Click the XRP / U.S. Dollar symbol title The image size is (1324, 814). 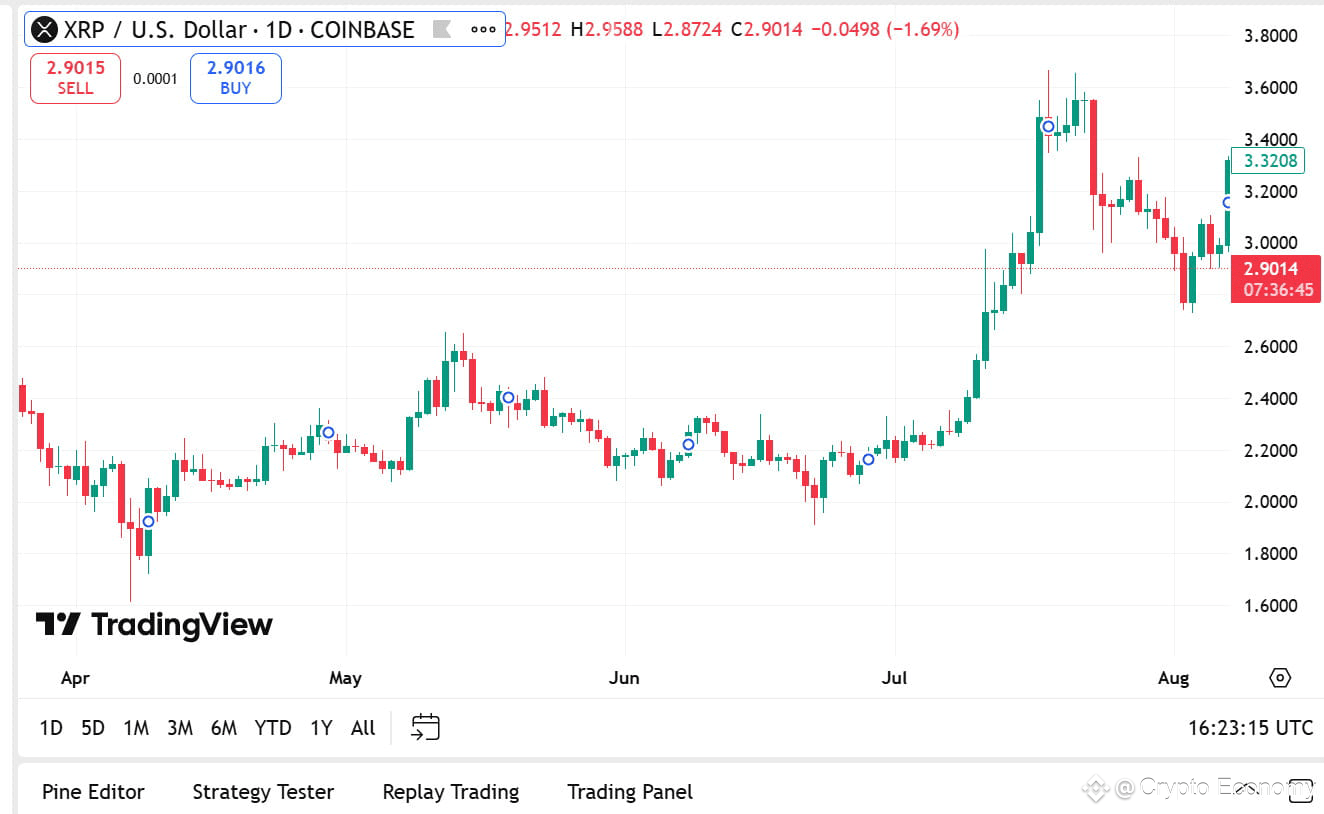239,30
